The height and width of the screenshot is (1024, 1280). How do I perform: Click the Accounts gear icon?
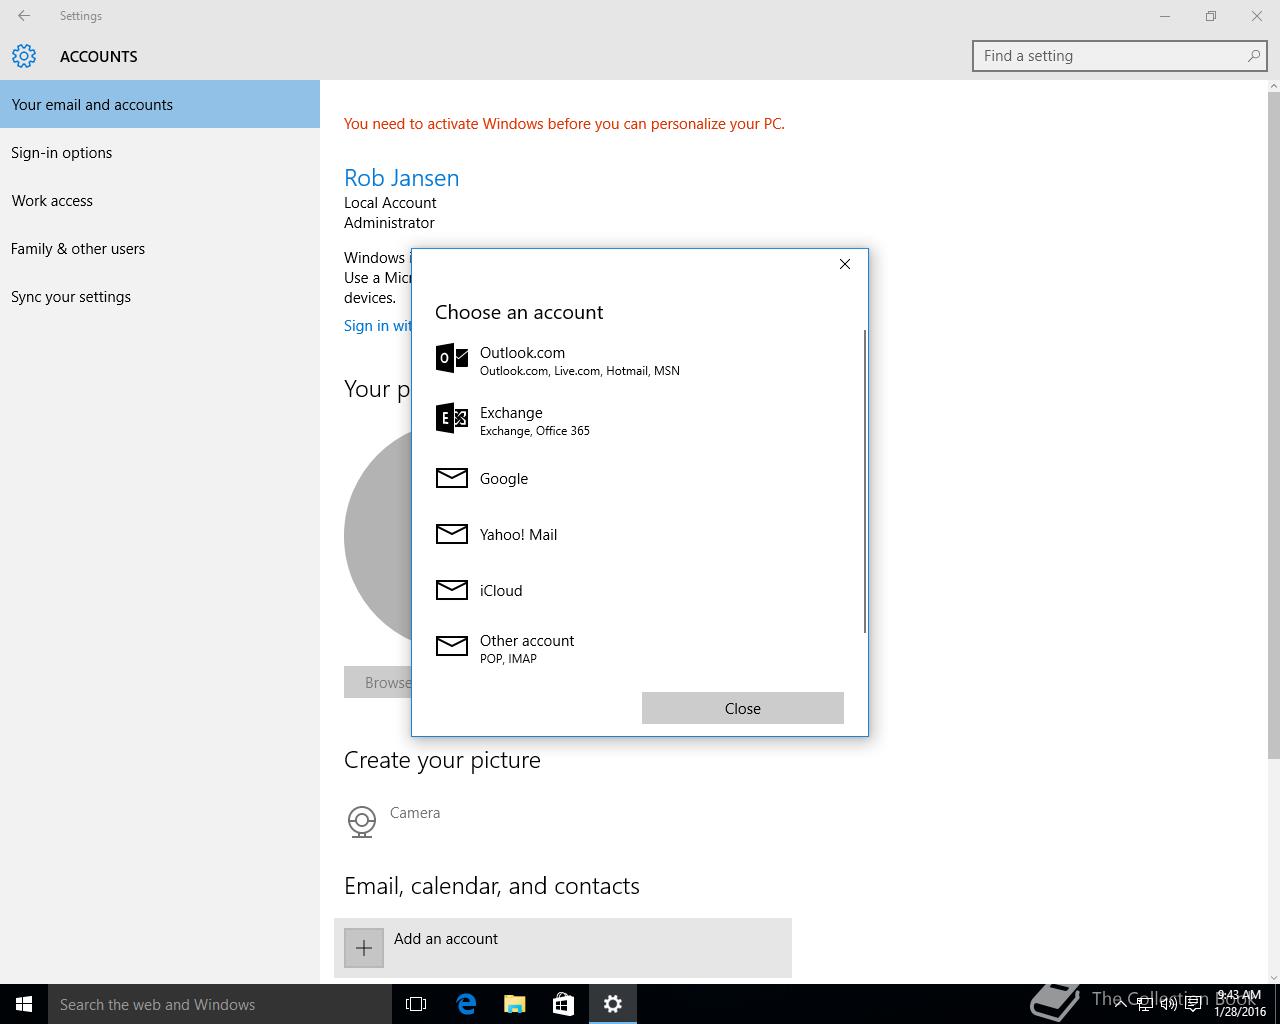(x=24, y=56)
